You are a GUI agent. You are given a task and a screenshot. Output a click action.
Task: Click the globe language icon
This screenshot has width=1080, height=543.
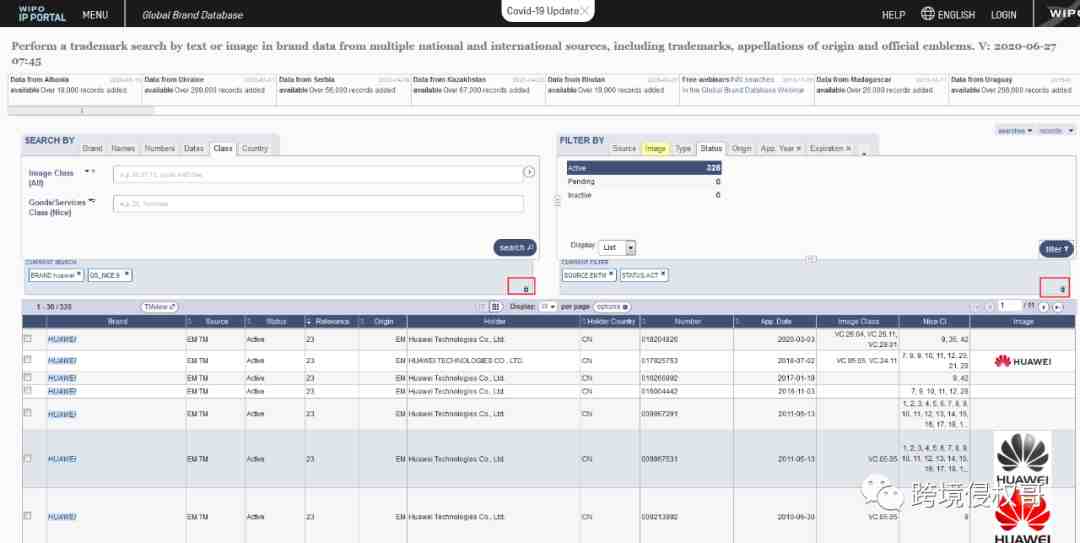coord(928,14)
